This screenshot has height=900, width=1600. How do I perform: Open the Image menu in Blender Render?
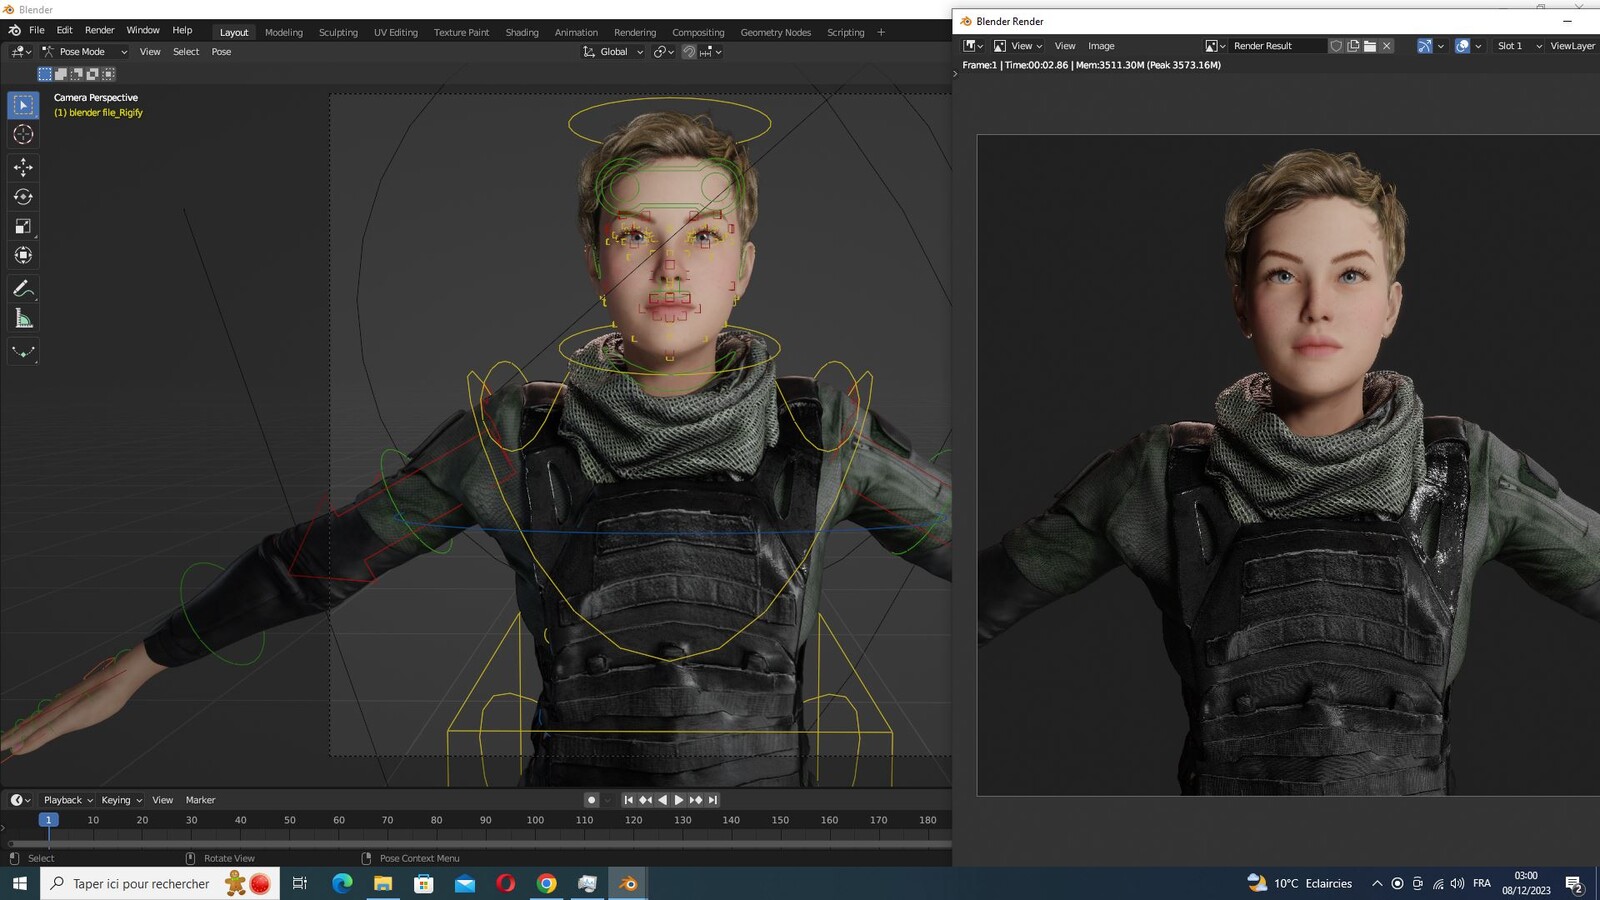click(1101, 46)
